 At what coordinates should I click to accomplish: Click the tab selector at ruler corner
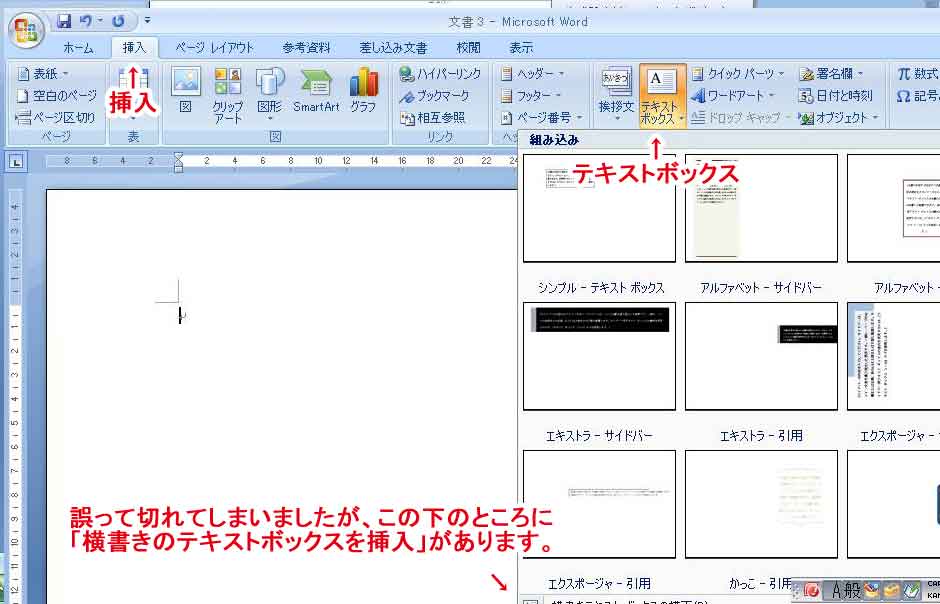click(x=17, y=161)
